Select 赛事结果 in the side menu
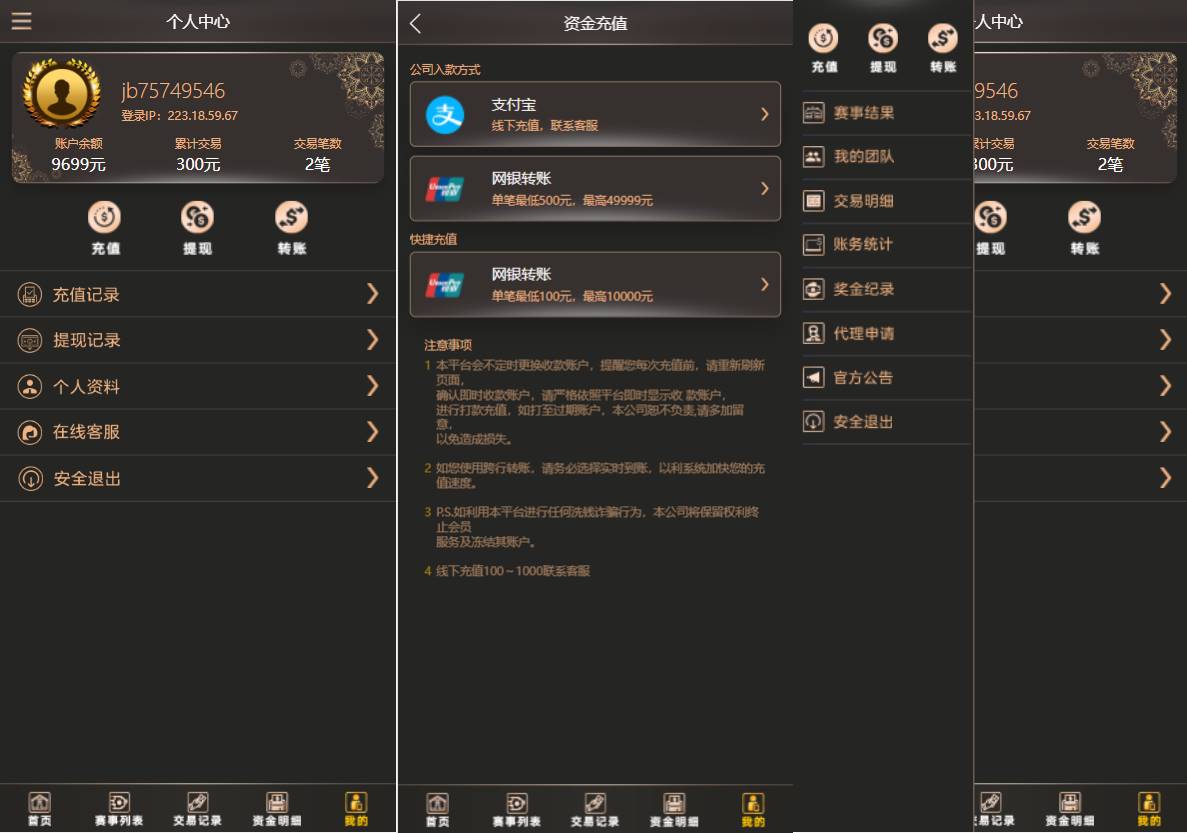 click(x=886, y=113)
